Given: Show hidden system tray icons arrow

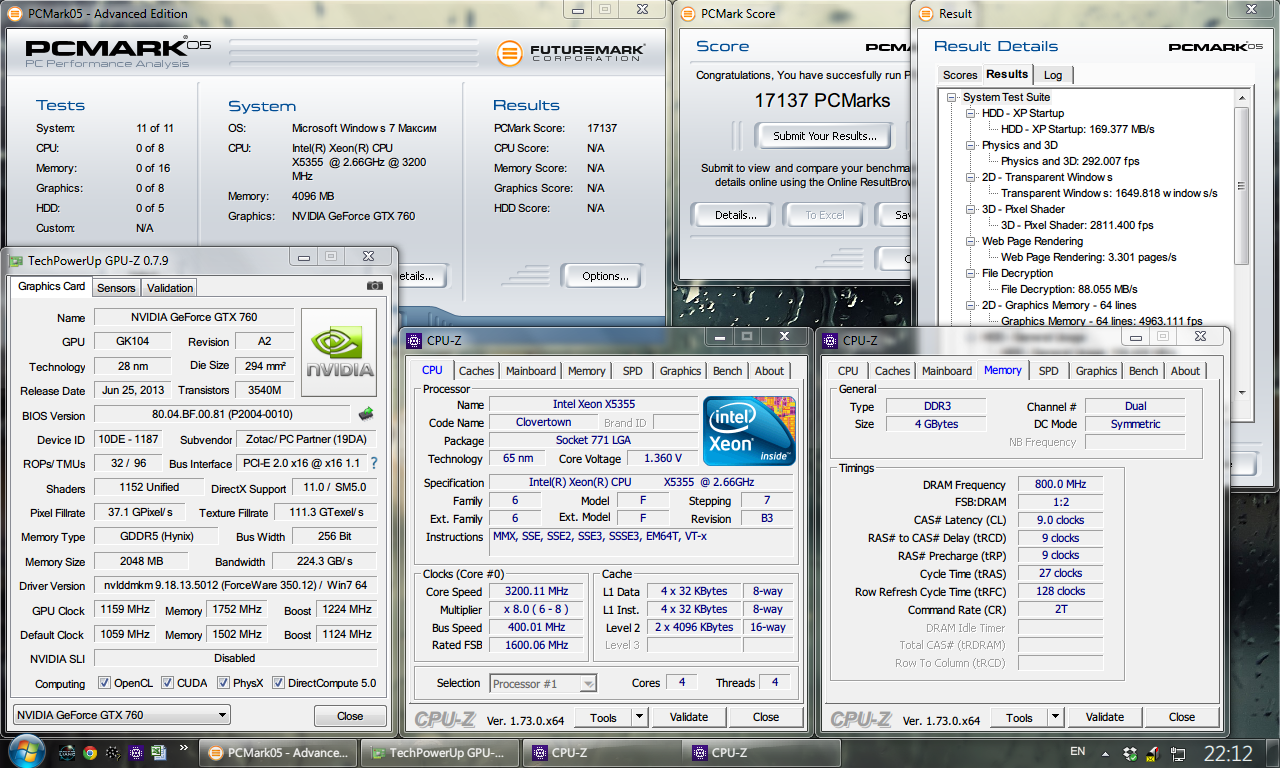Looking at the screenshot, I should point(1107,753).
